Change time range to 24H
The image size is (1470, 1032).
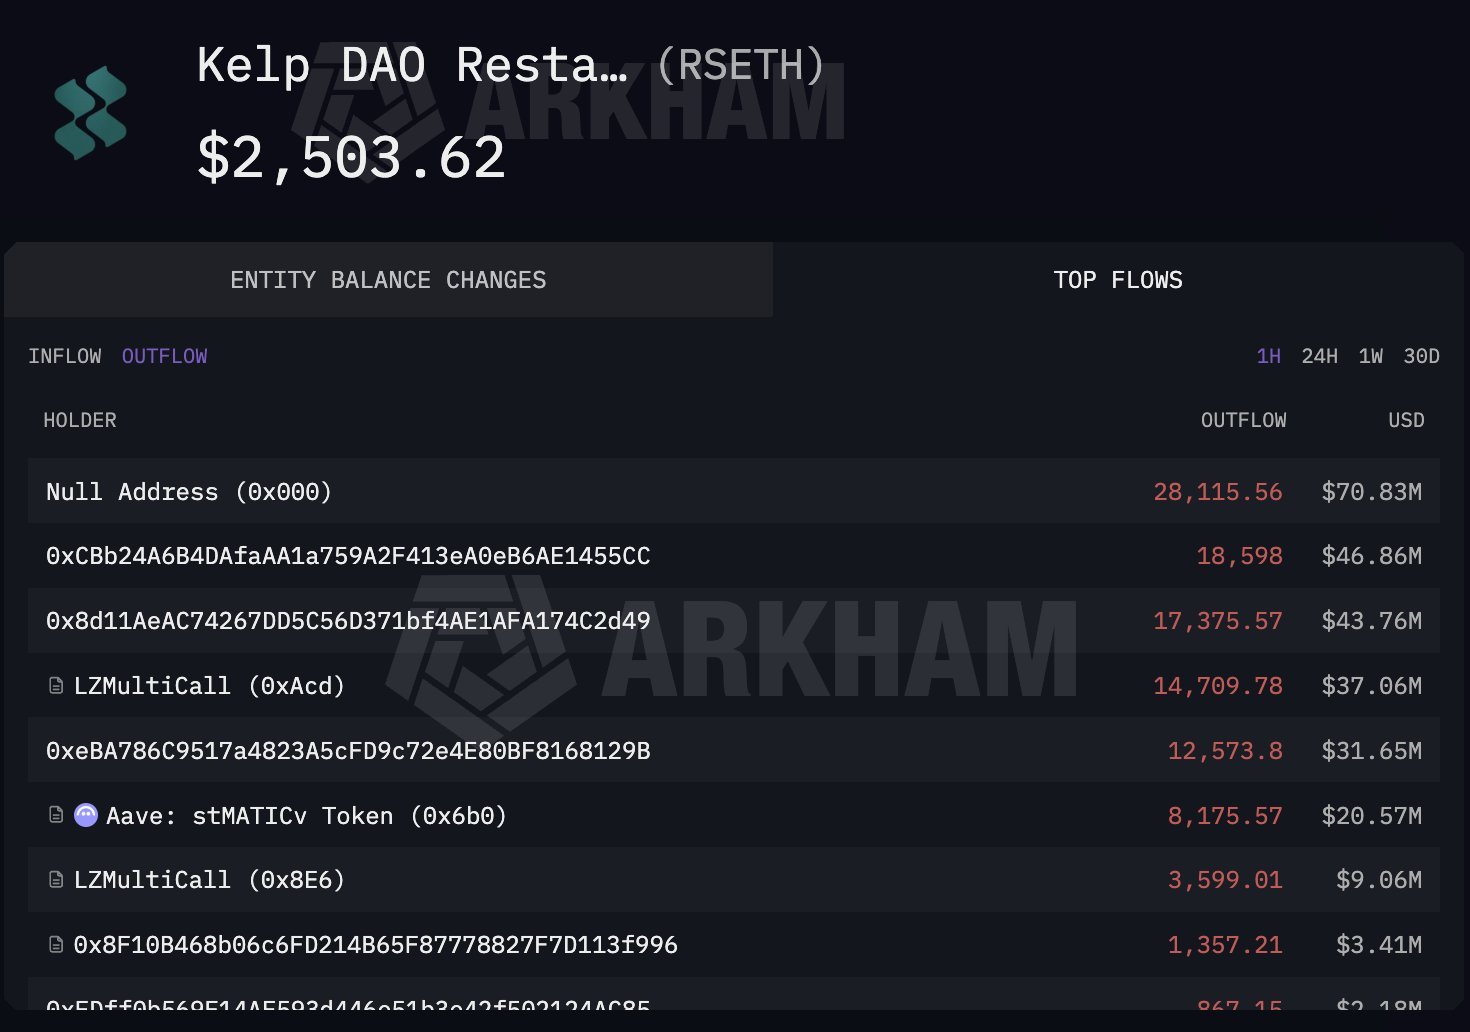pyautogui.click(x=1319, y=356)
